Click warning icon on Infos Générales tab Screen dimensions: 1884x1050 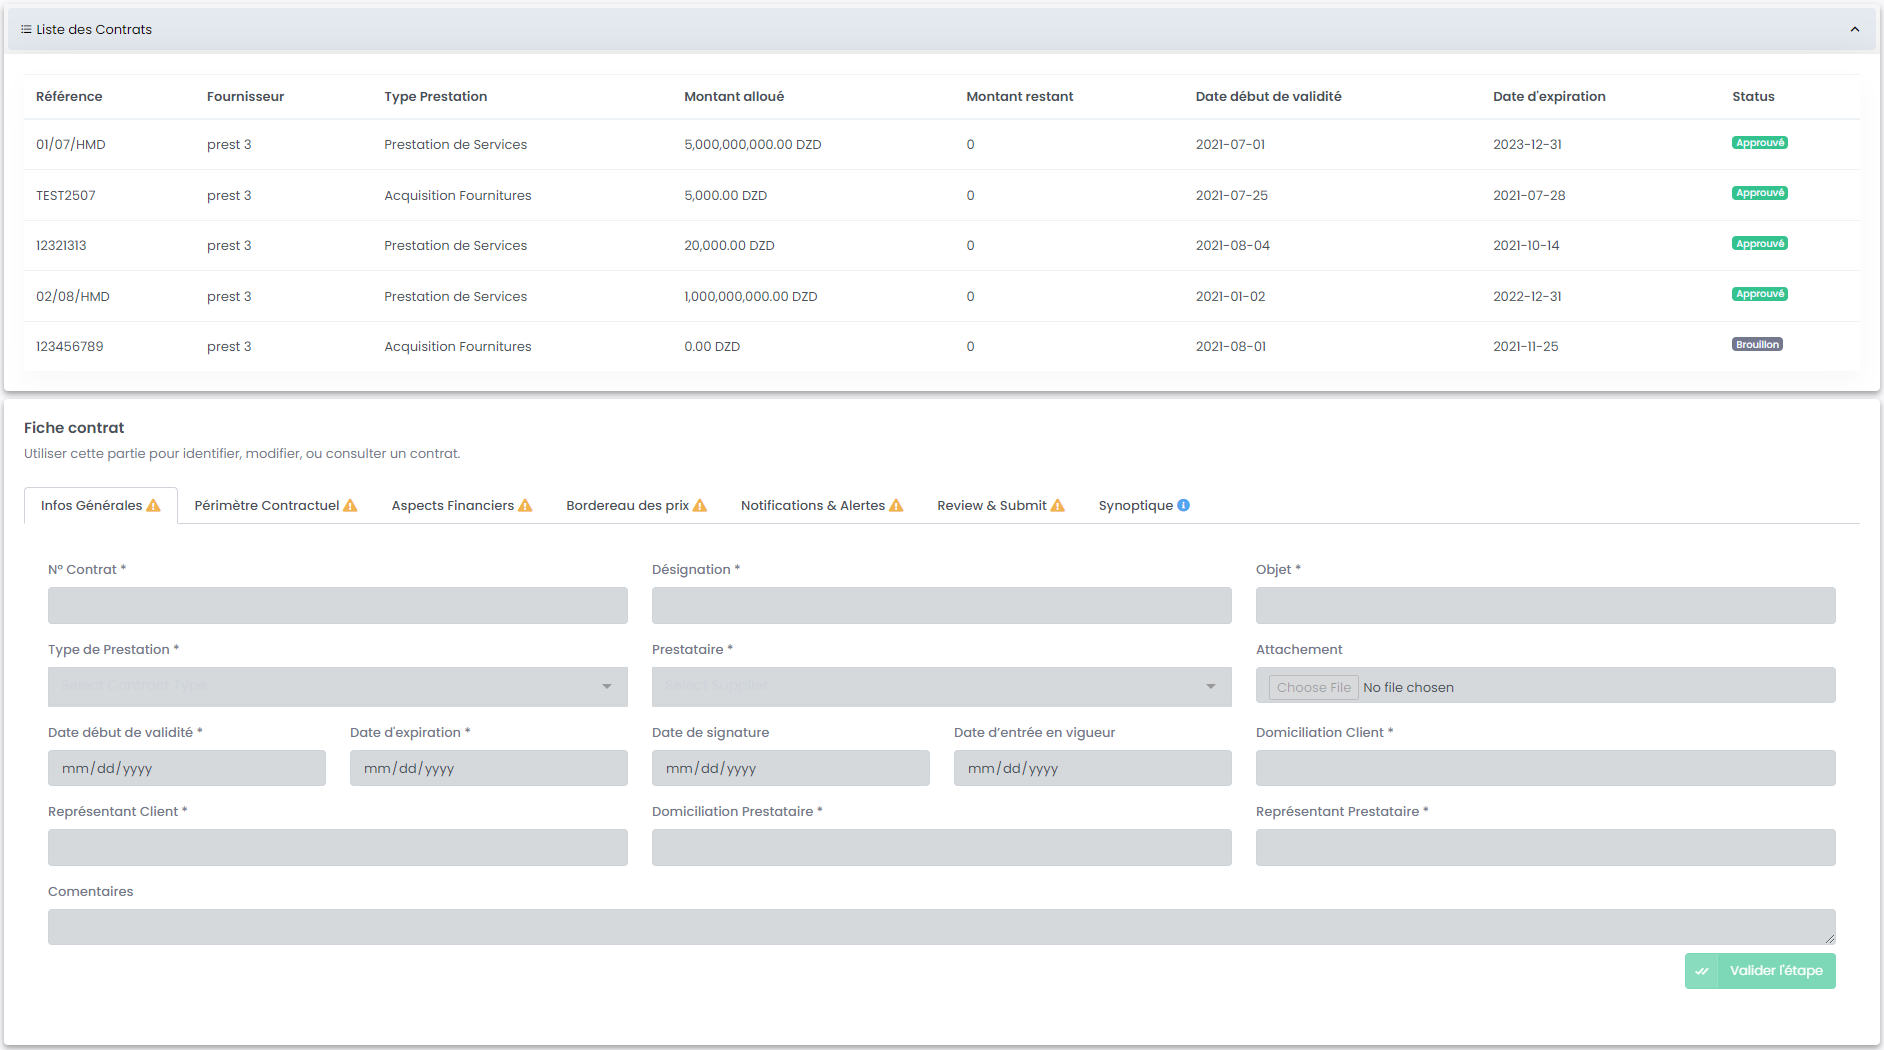[x=153, y=506]
